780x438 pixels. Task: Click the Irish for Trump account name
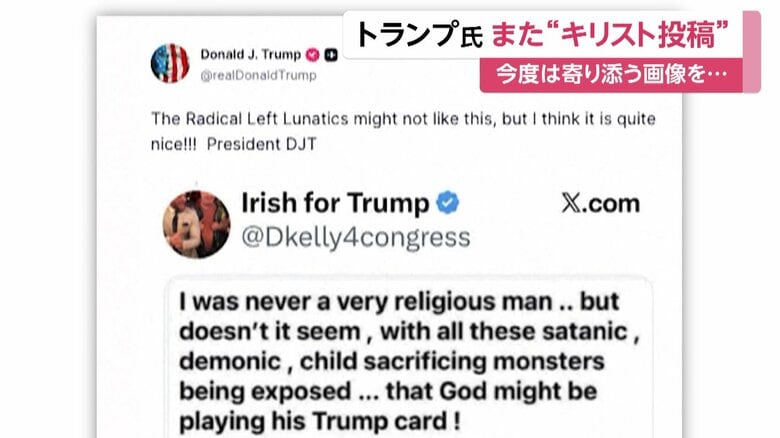(x=335, y=203)
